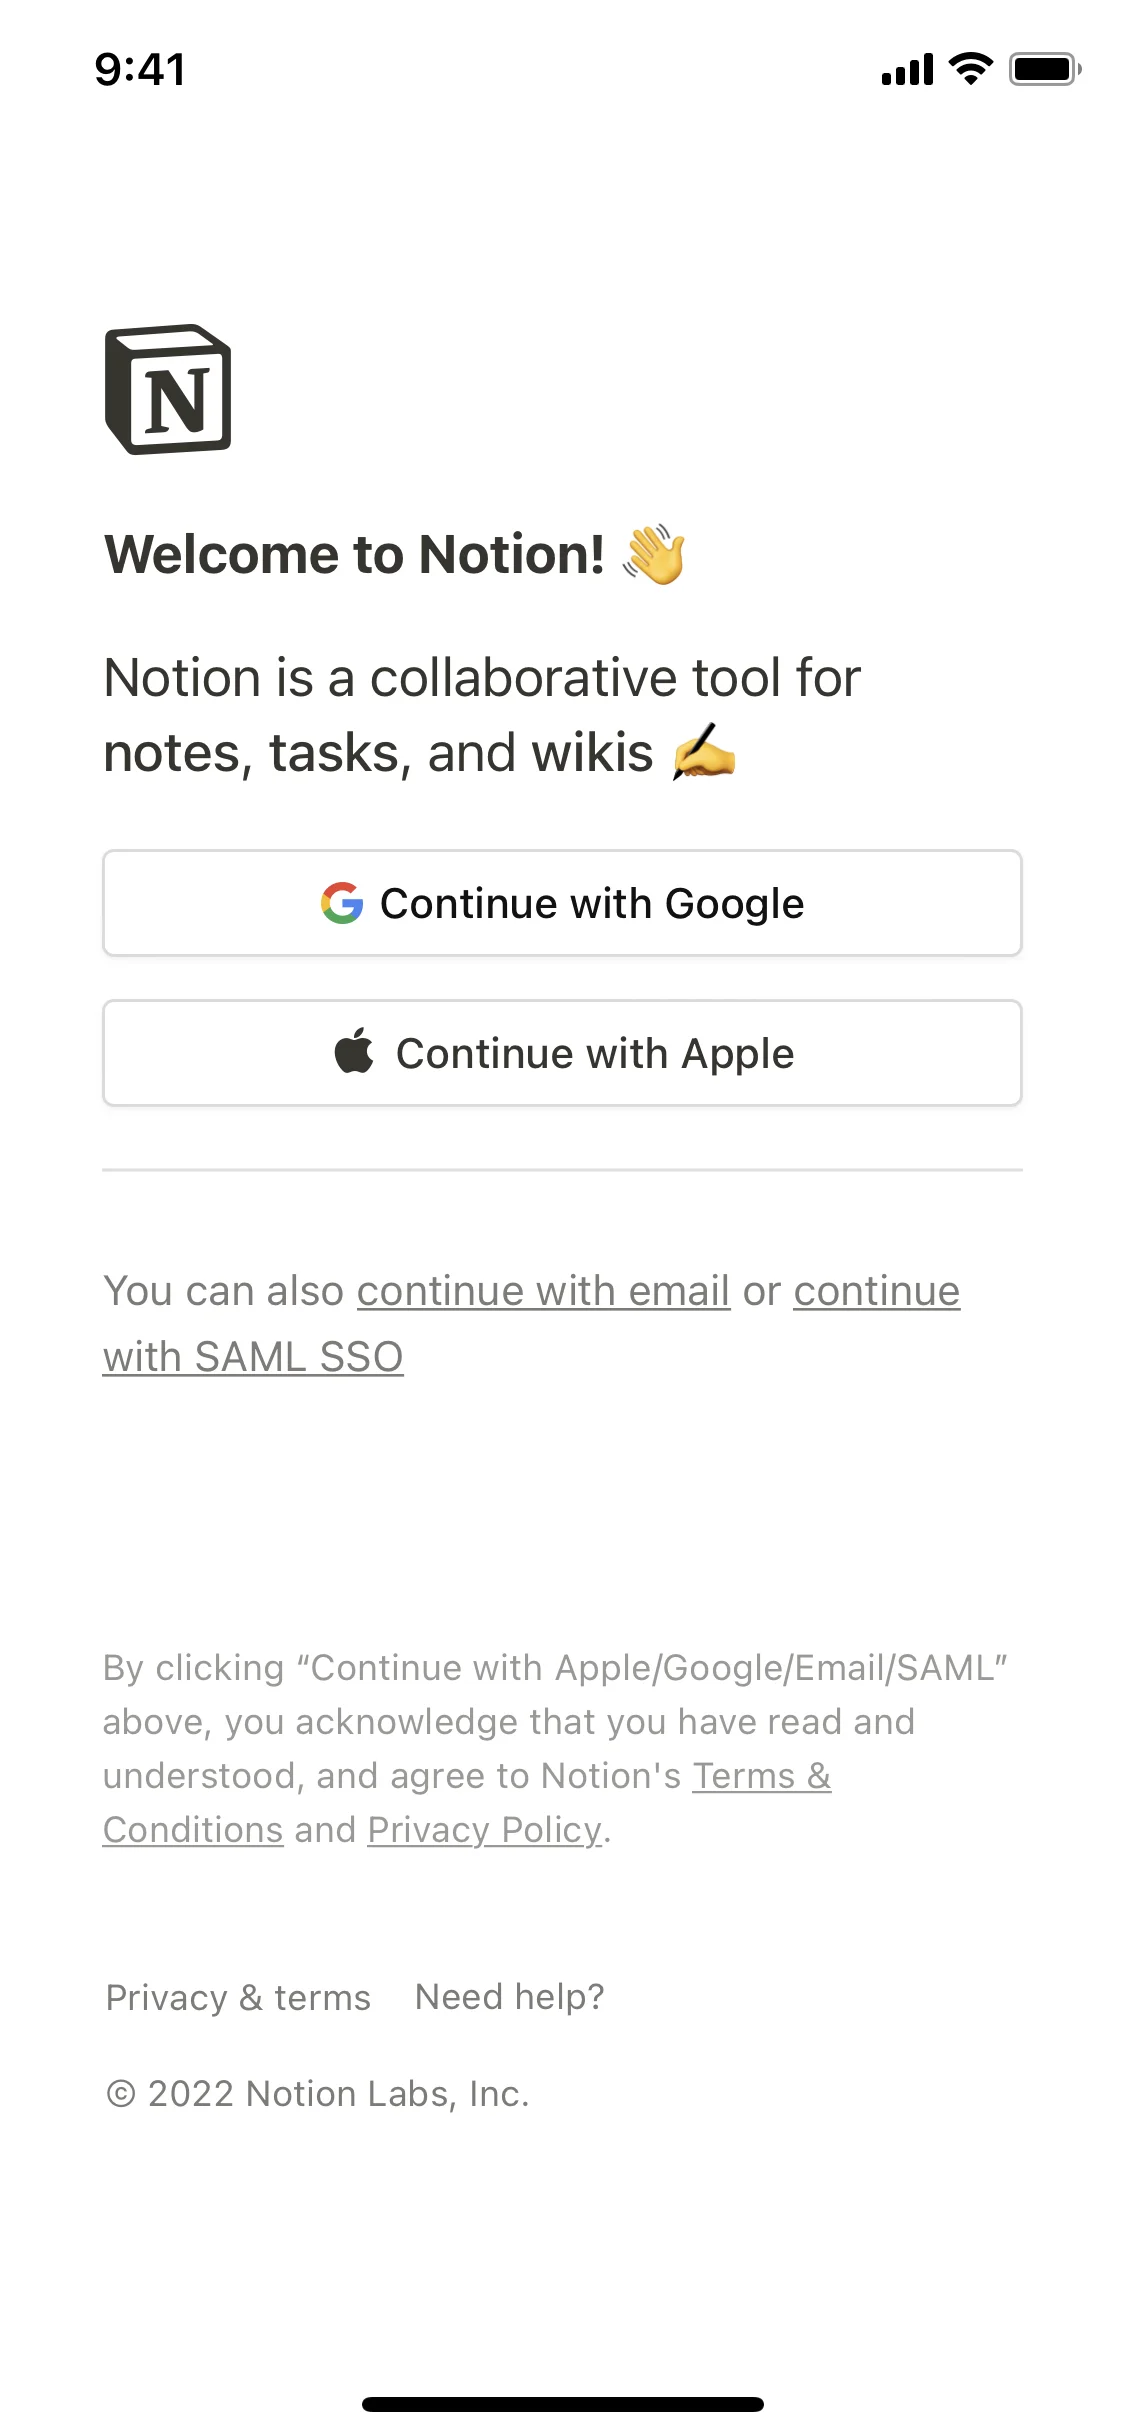
Task: Open the Privacy Policy link
Action: tap(485, 1830)
